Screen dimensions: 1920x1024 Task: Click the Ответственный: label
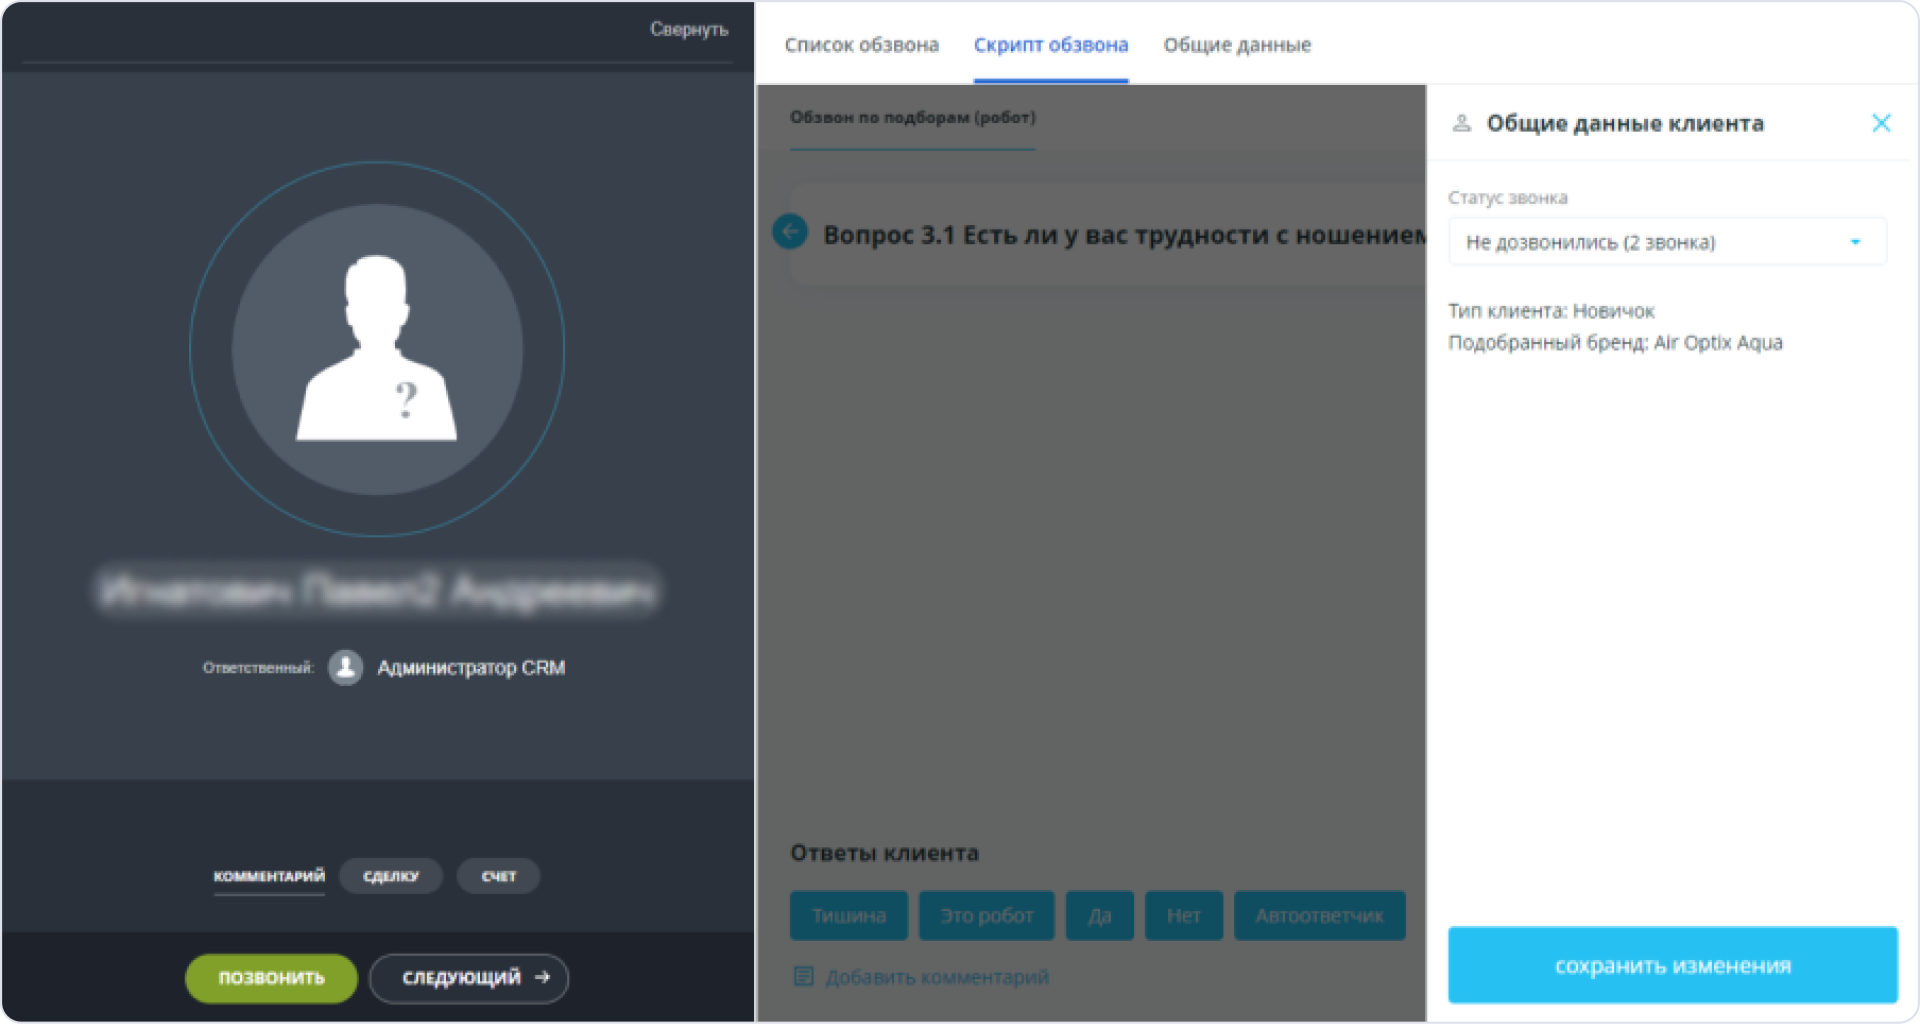click(x=258, y=668)
